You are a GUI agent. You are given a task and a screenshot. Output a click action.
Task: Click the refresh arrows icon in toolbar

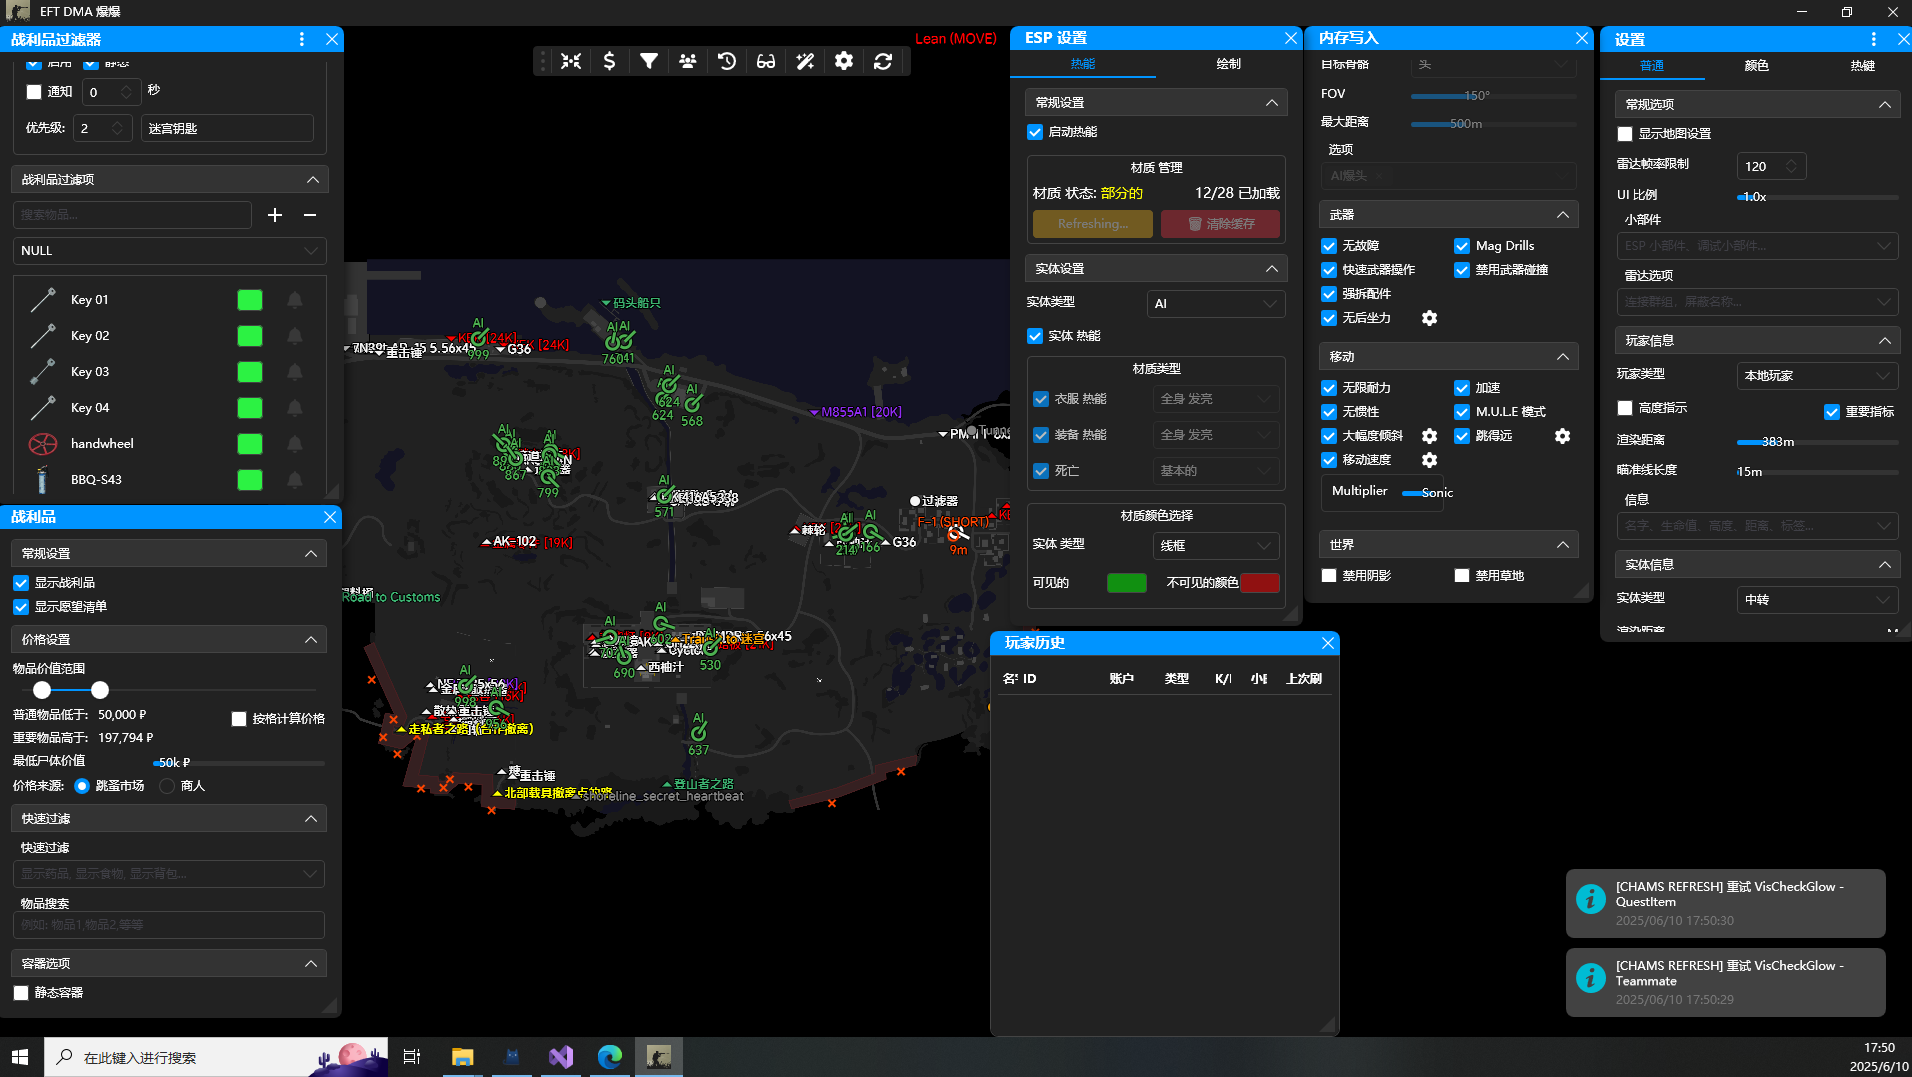click(x=883, y=61)
